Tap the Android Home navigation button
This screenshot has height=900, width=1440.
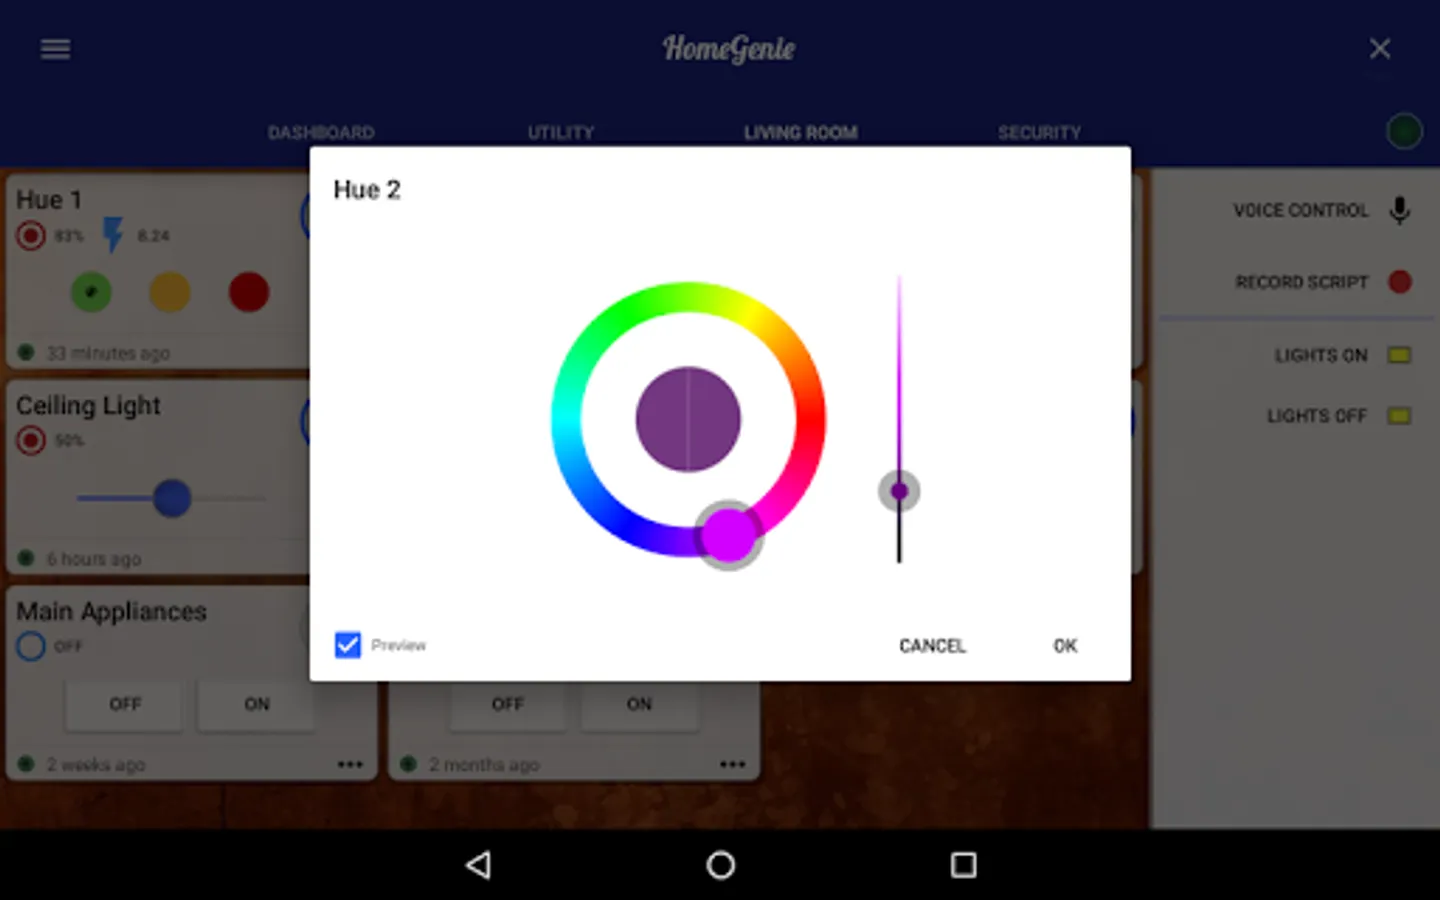pos(720,865)
